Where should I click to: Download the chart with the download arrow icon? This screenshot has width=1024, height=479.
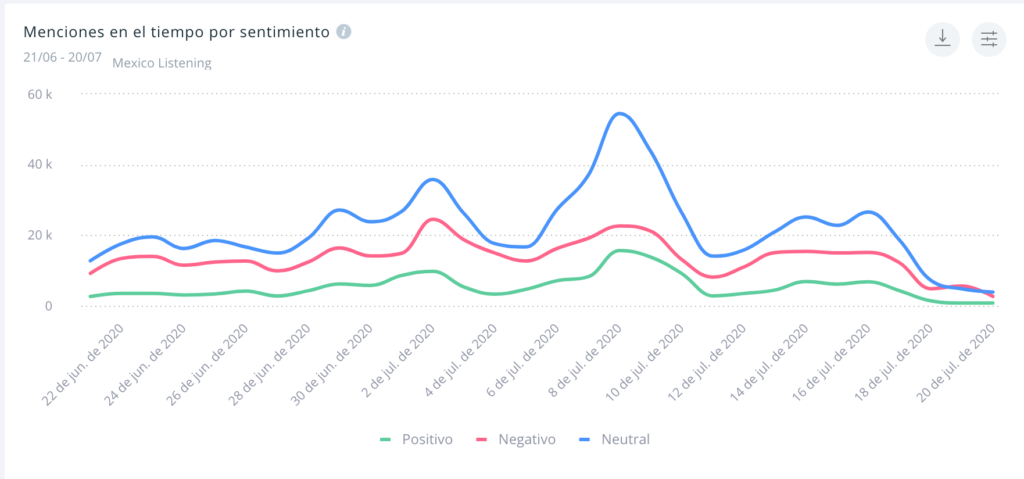(x=942, y=39)
